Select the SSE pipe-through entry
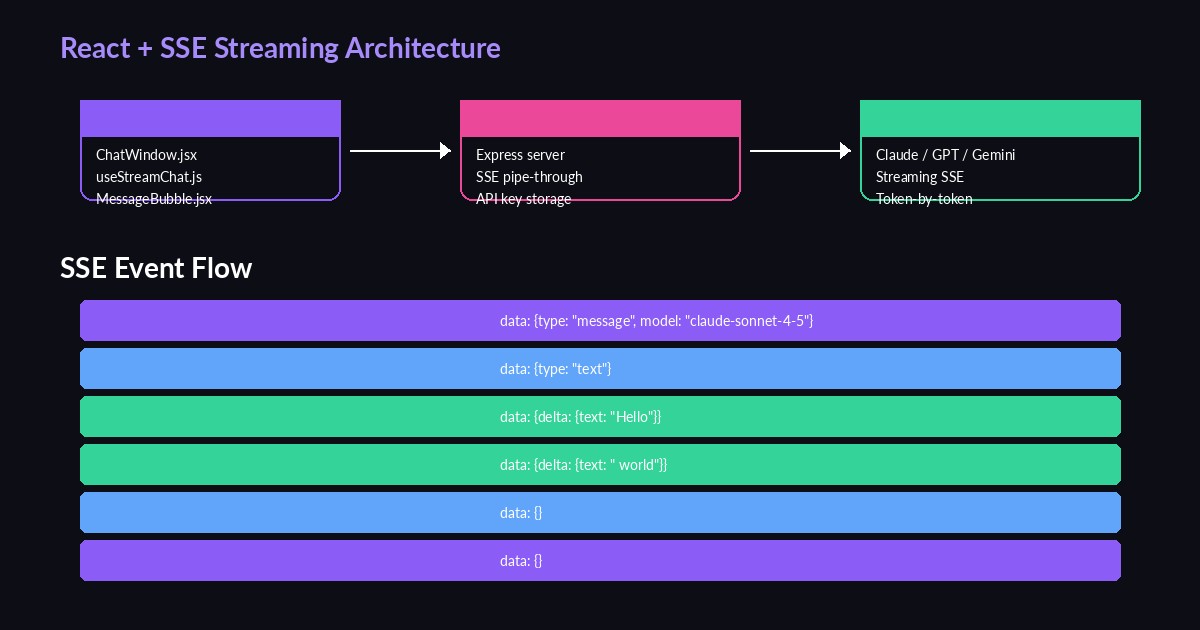Screen dimensions: 1200x630 tap(529, 177)
